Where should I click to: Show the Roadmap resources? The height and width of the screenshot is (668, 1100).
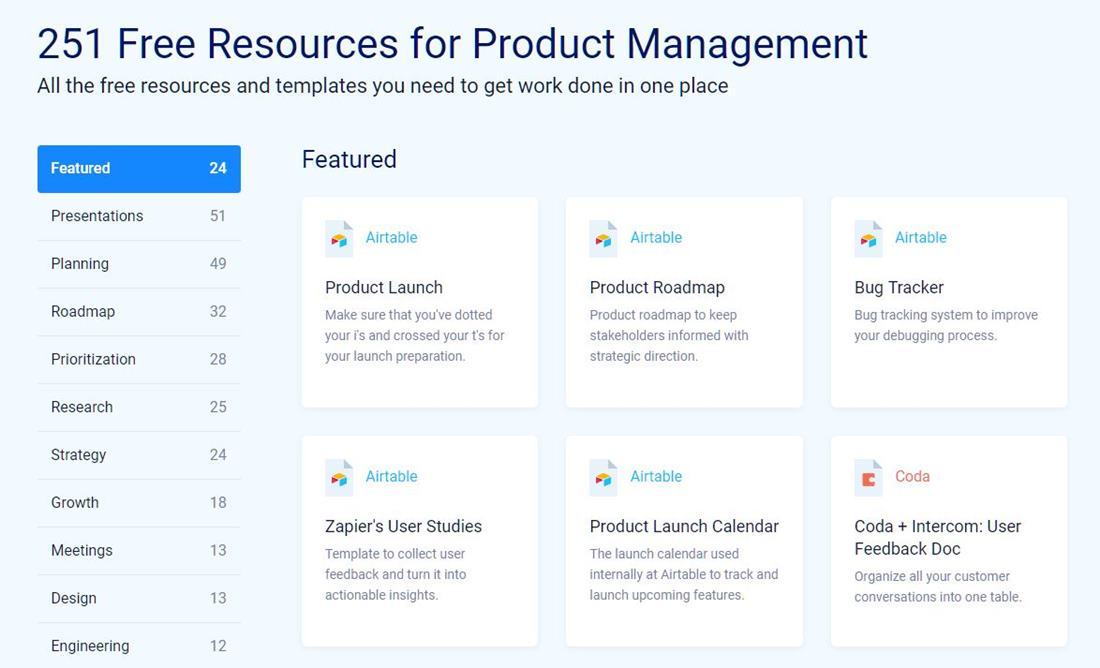pyautogui.click(x=139, y=312)
